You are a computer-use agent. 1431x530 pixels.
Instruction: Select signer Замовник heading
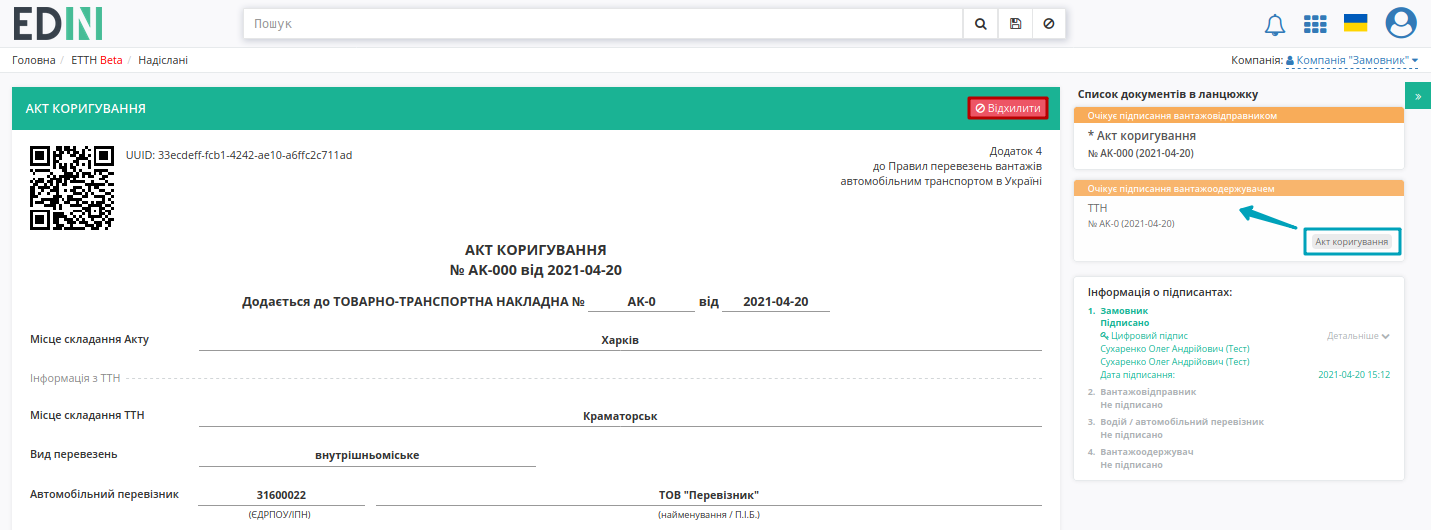pos(1125,311)
